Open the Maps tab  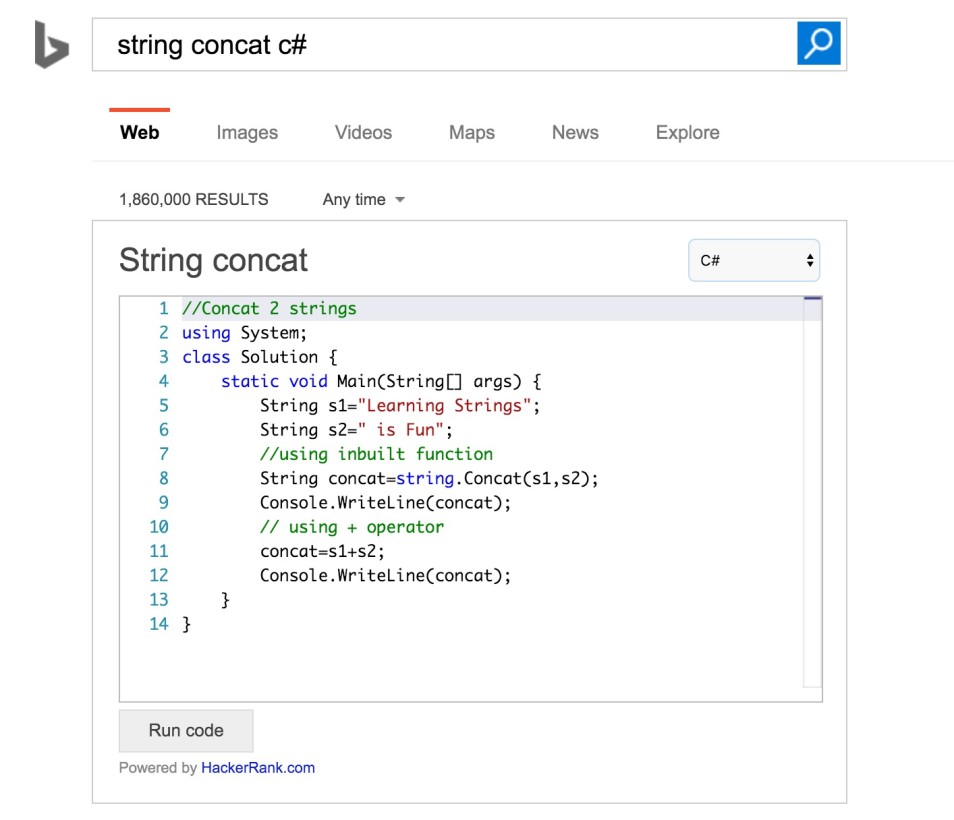(x=472, y=133)
